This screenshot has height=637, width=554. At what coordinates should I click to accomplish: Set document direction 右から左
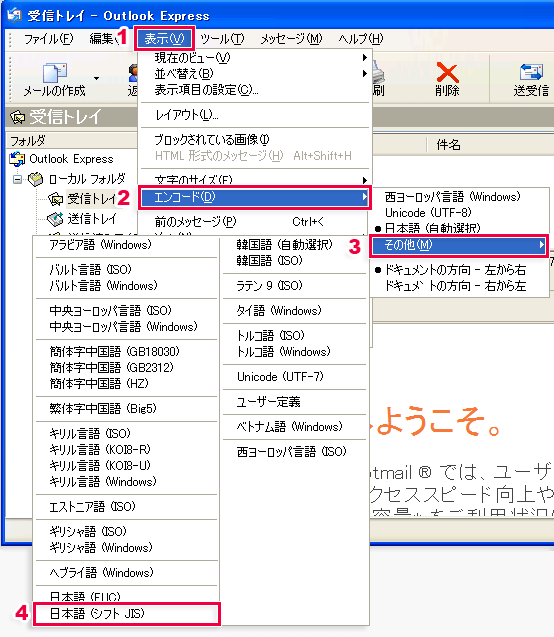click(459, 286)
